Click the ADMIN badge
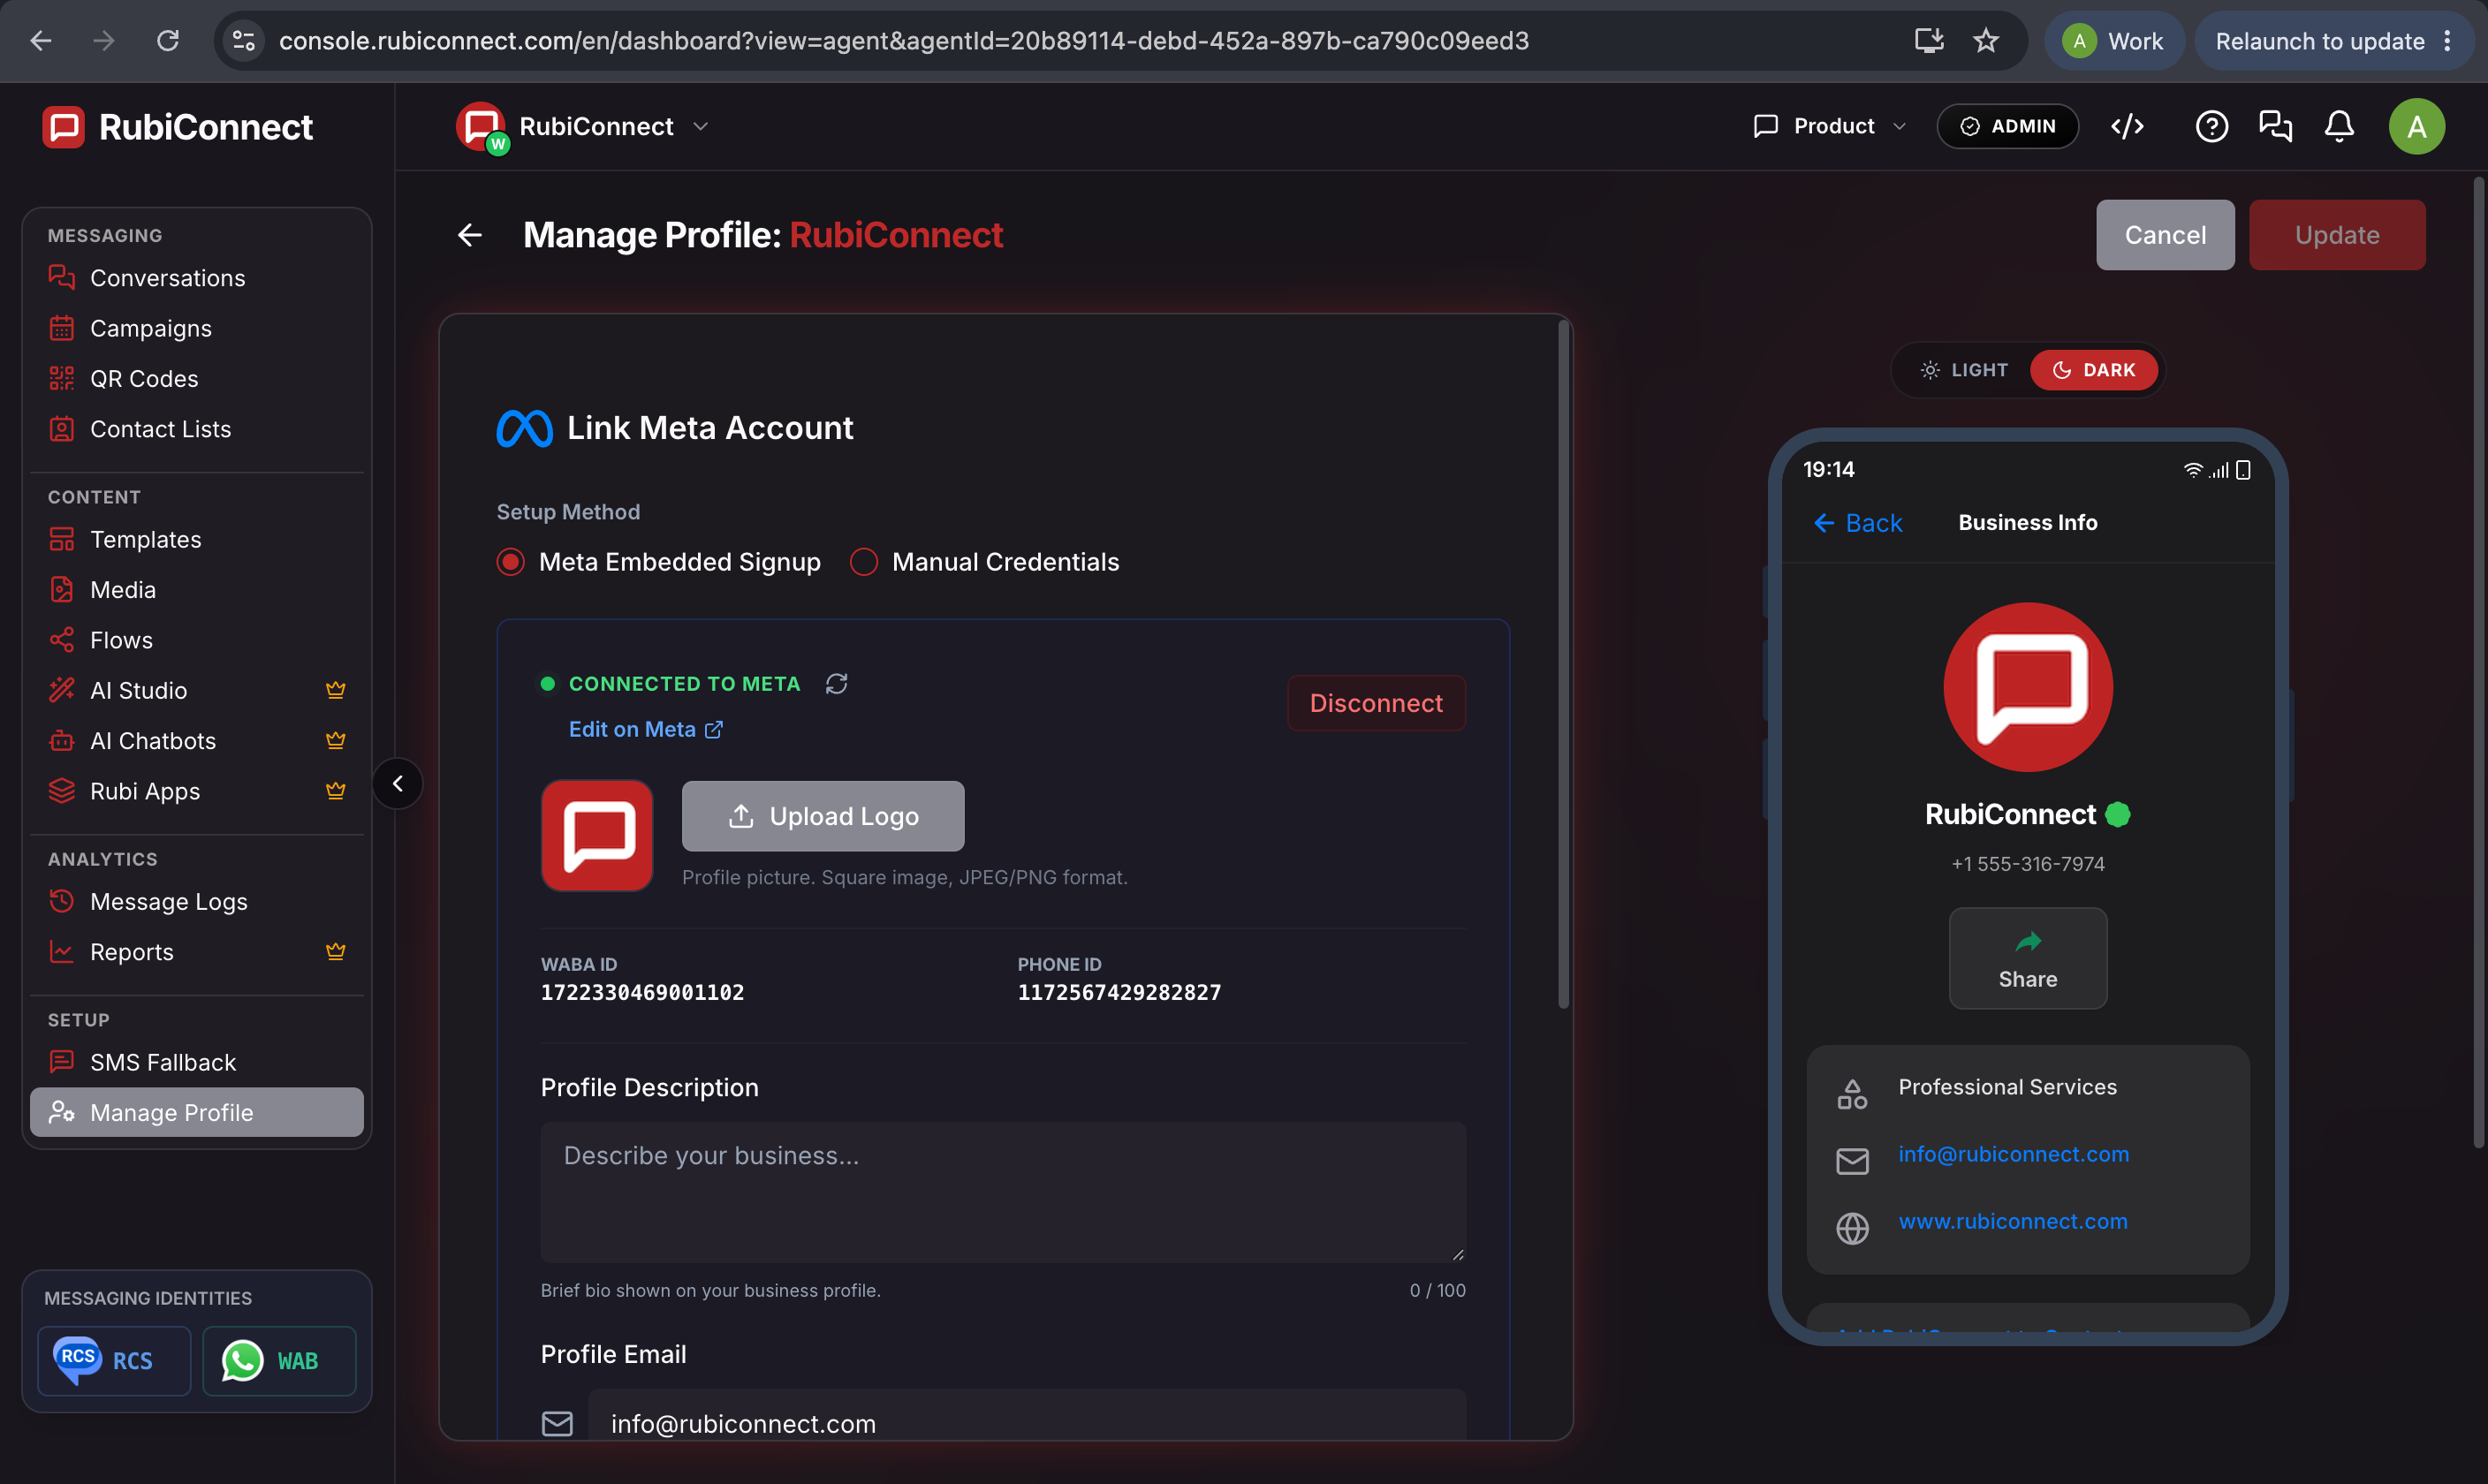This screenshot has width=2488, height=1484. tap(2008, 126)
